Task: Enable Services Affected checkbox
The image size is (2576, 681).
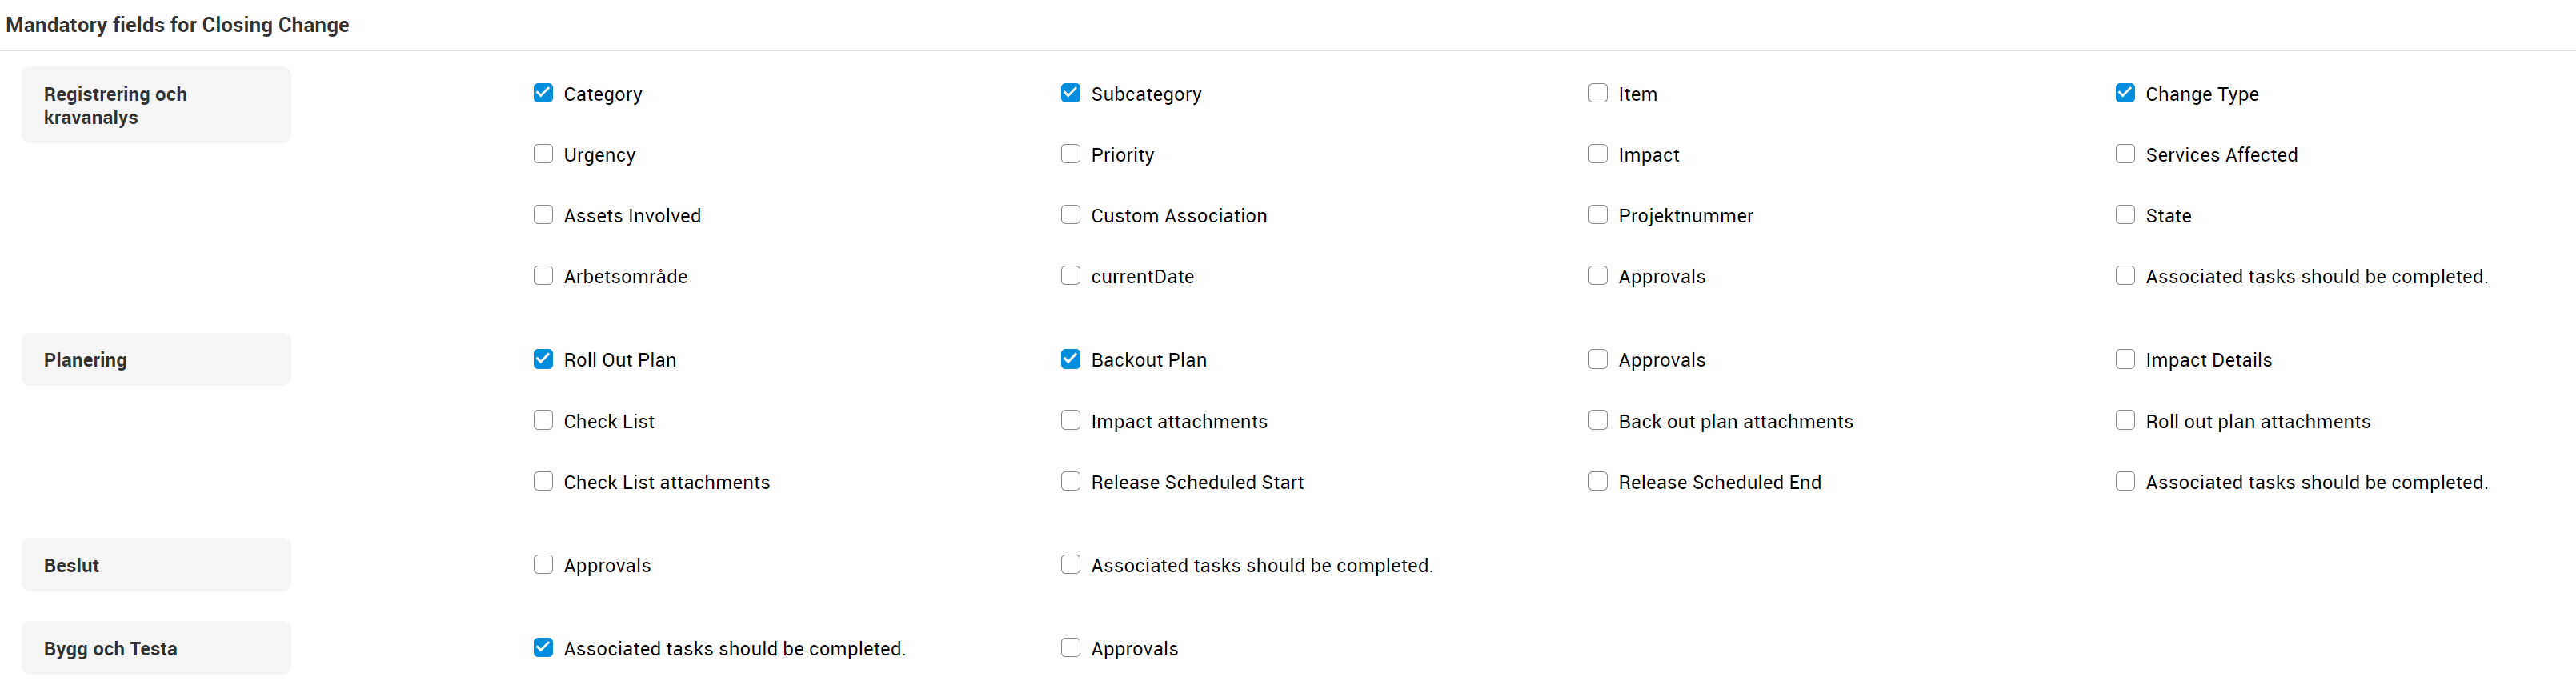Action: click(x=2125, y=154)
